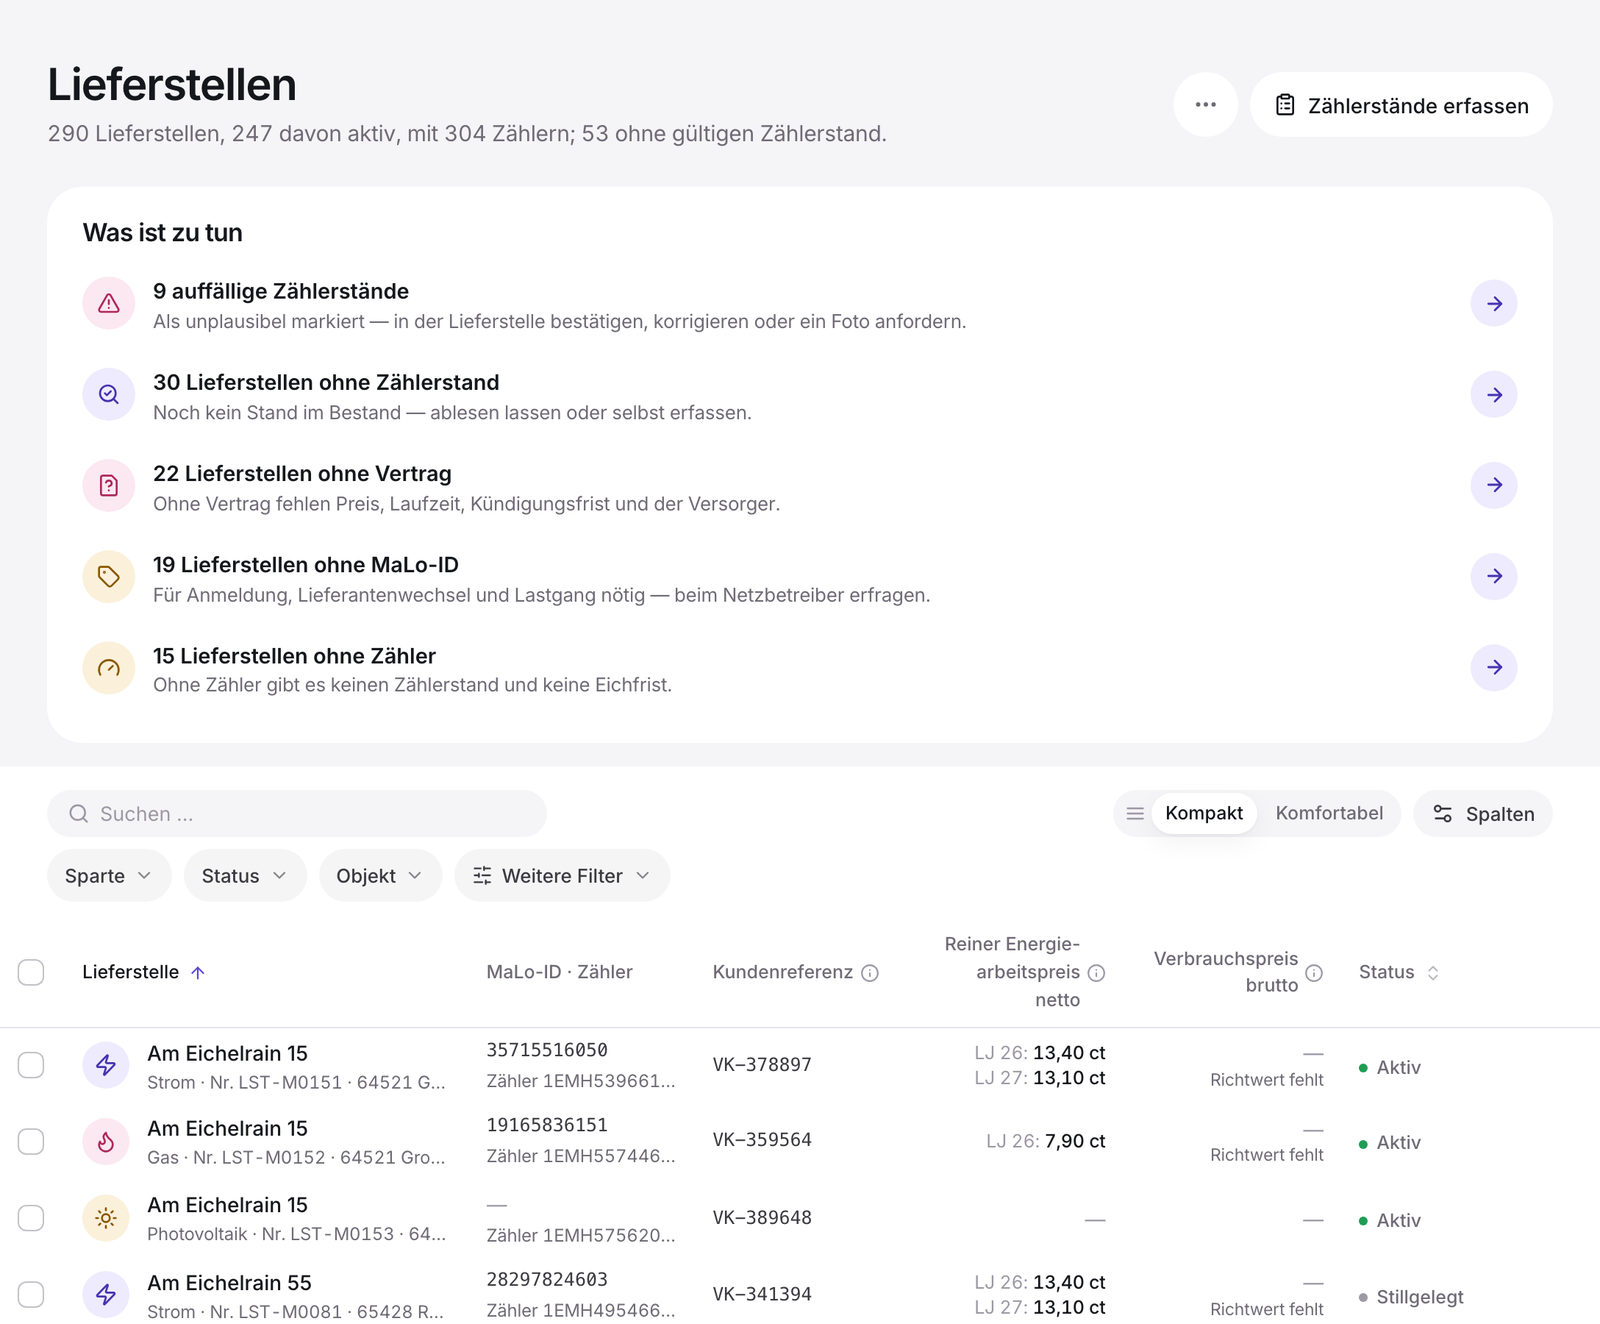Image resolution: width=1600 pixels, height=1324 pixels.
Task: Select checkbox for Photovoltaik Am Eichelrain 15
Action: [31, 1218]
